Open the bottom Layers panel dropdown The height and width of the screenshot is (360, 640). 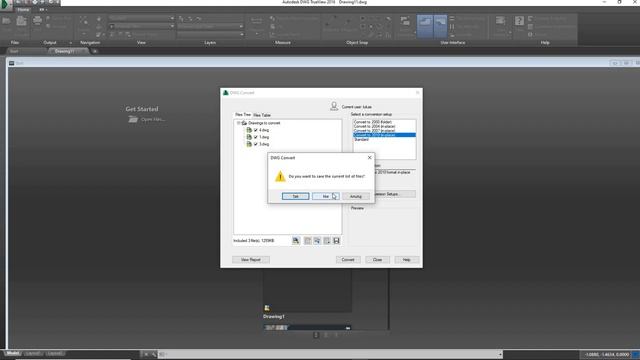[242, 34]
